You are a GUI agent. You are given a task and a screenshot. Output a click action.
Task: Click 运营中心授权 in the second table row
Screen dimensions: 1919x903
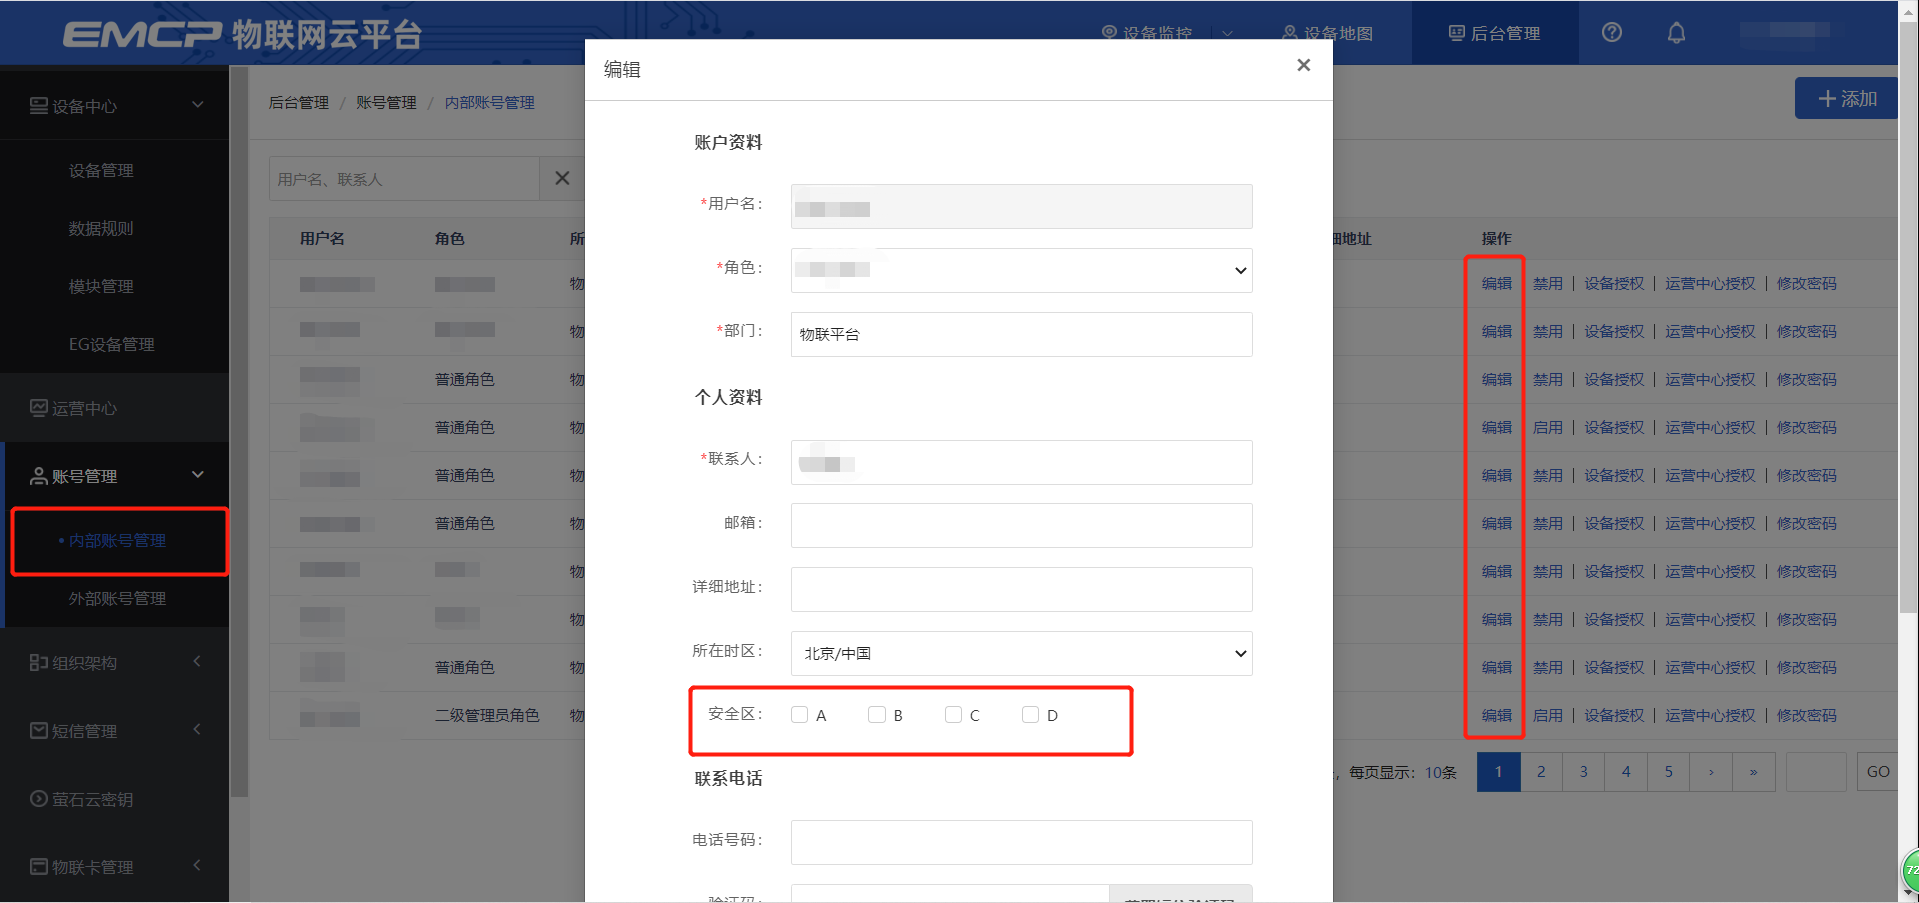pyautogui.click(x=1710, y=331)
